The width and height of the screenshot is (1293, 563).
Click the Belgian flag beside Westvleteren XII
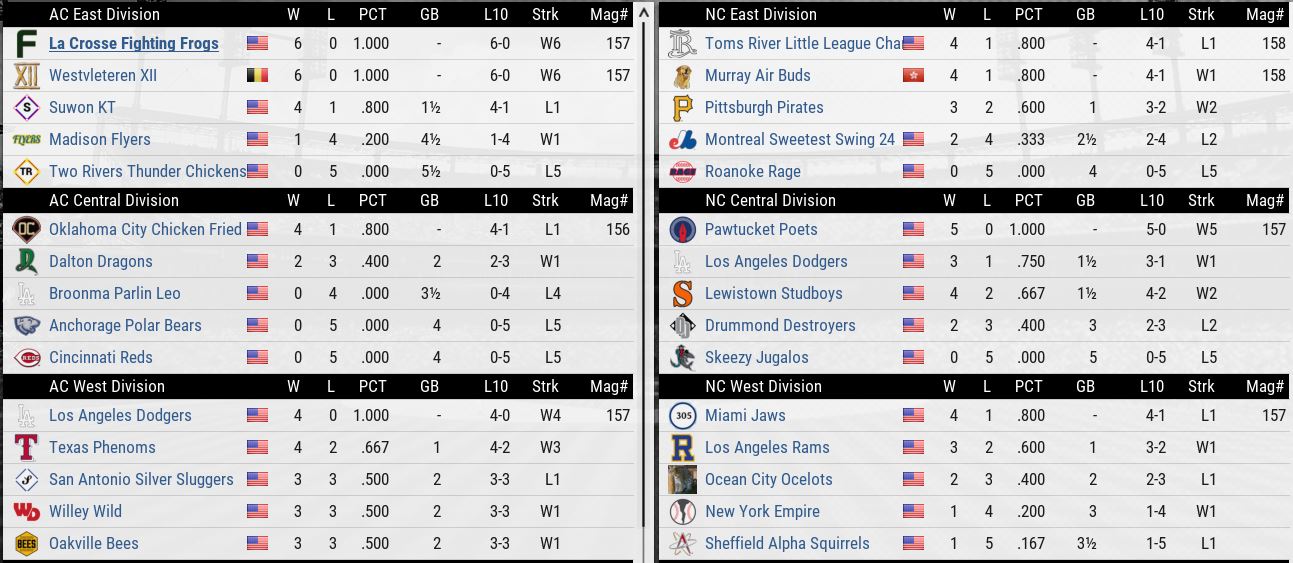pyautogui.click(x=257, y=75)
